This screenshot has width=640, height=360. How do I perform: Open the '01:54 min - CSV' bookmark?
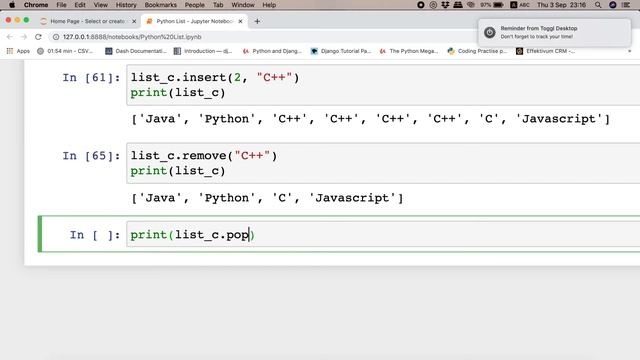point(65,51)
